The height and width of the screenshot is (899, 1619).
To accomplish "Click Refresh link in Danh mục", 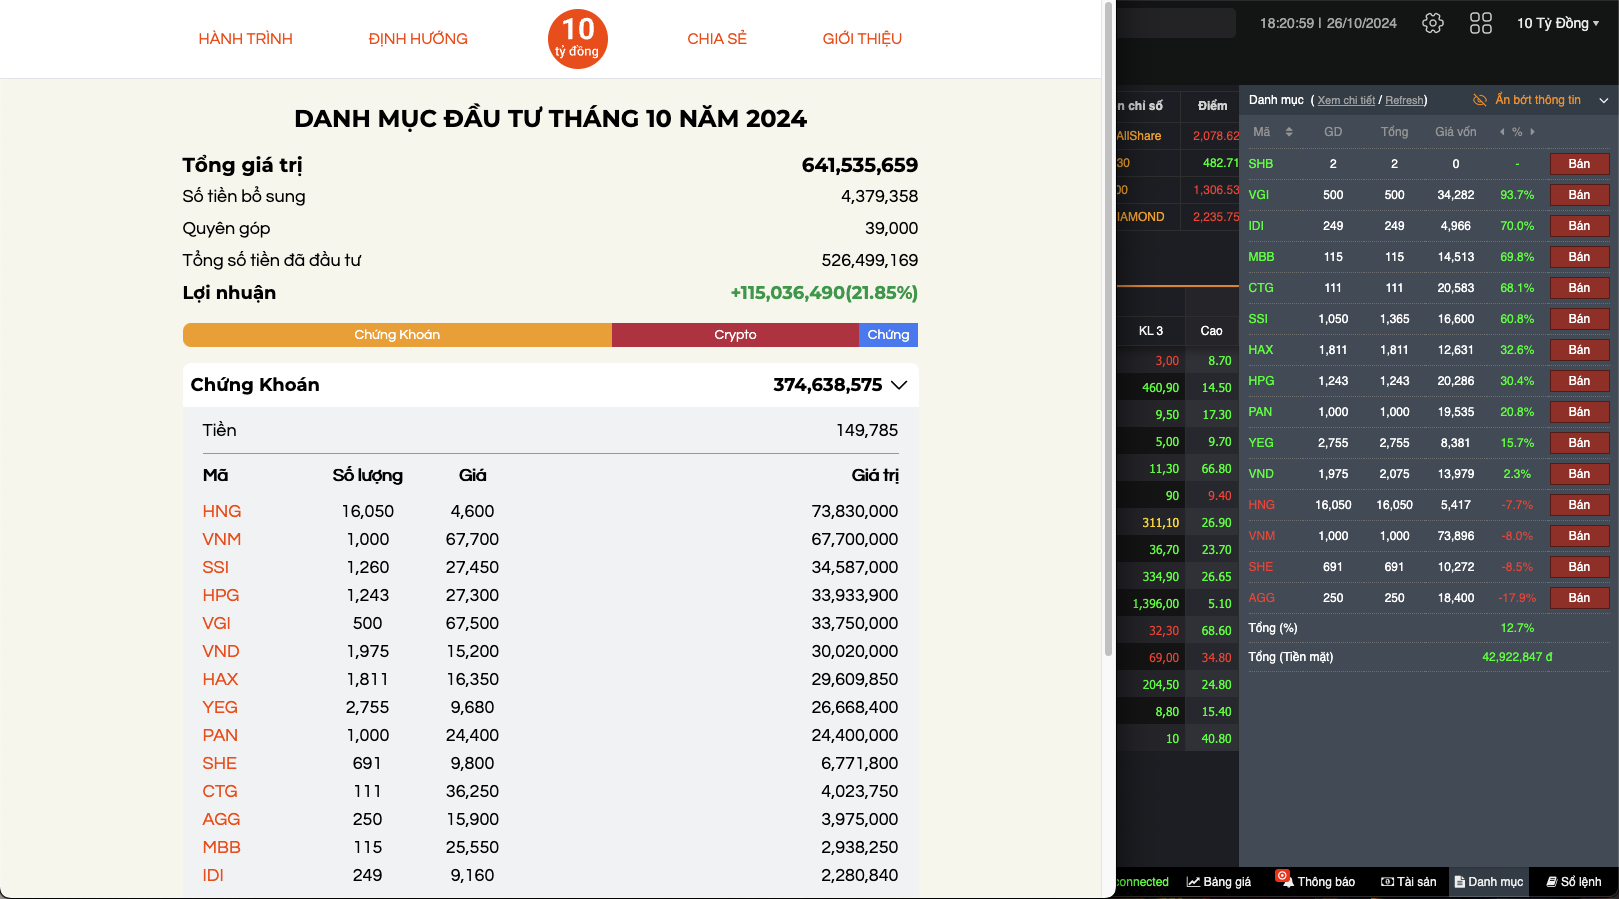I will click(1404, 100).
